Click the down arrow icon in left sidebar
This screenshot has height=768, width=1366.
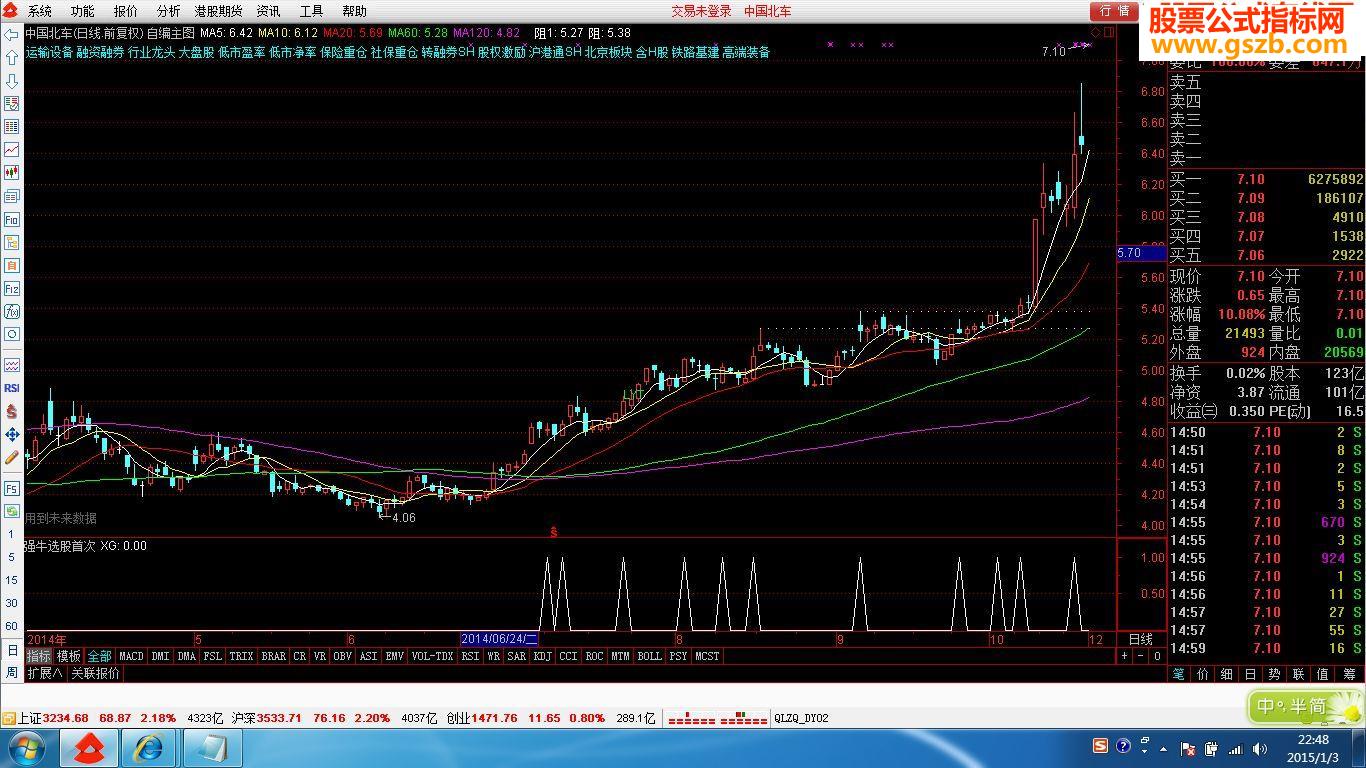tap(12, 80)
